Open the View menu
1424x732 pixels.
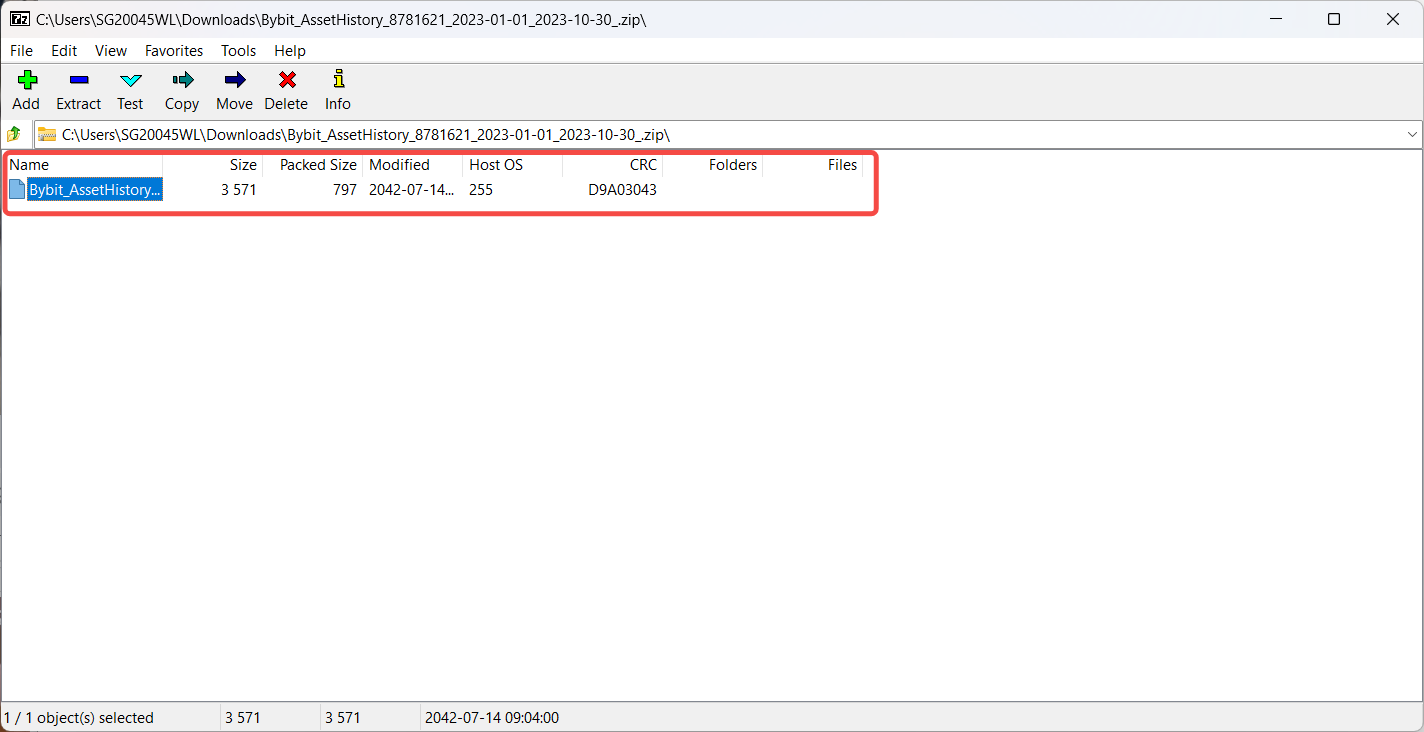click(111, 50)
